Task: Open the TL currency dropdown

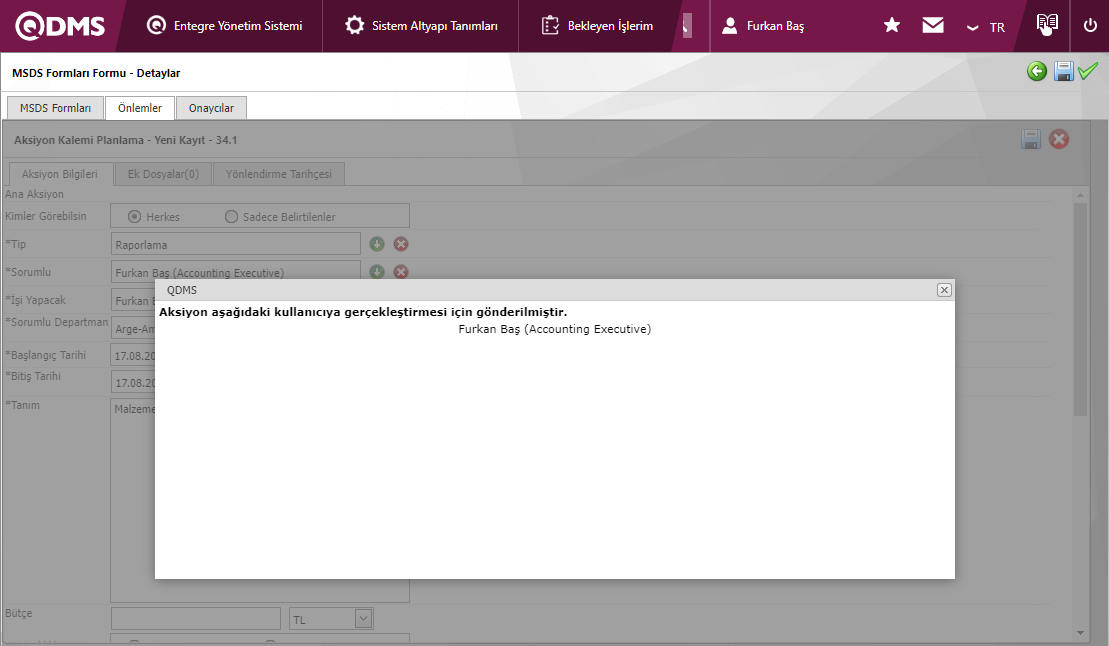Action: (363, 619)
